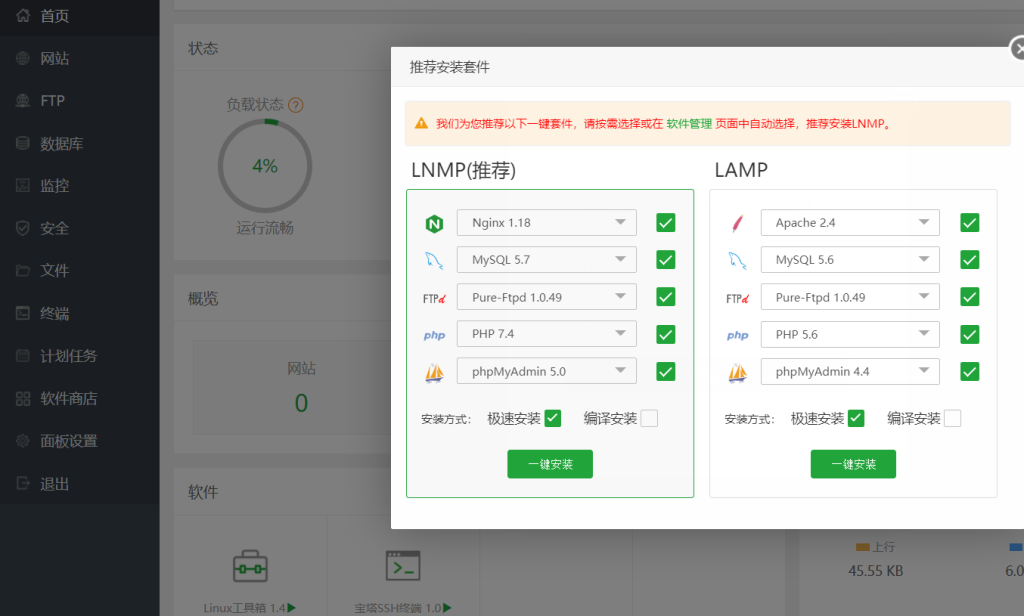This screenshot has width=1024, height=616.
Task: Open the Apache 2.4 version dropdown
Action: [850, 223]
